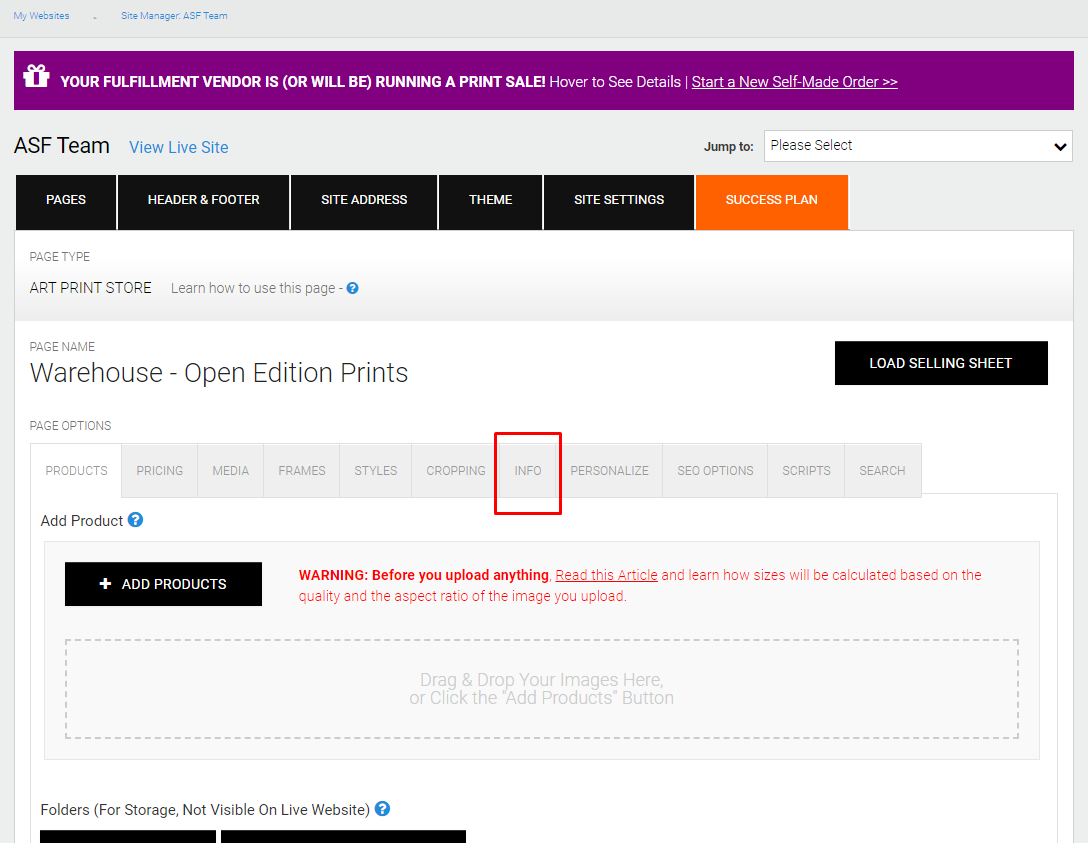Click the ADD PRODUCTS button
This screenshot has width=1088, height=843.
click(x=163, y=584)
